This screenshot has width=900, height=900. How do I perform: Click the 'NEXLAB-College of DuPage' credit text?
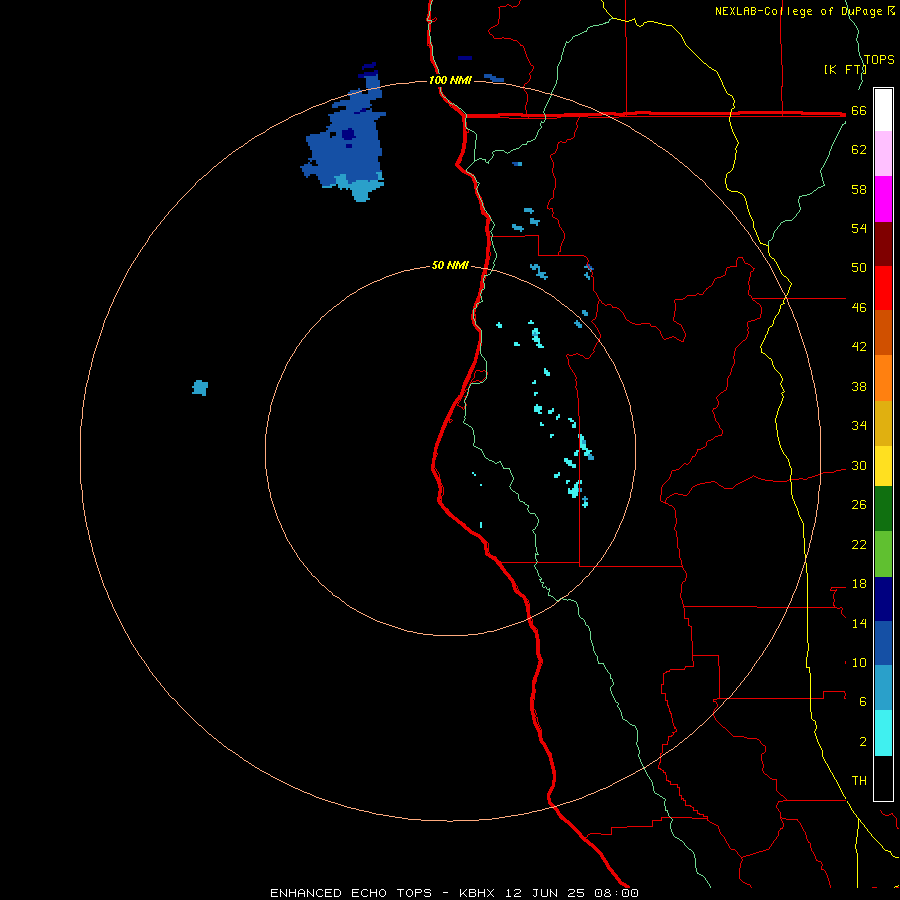(798, 11)
